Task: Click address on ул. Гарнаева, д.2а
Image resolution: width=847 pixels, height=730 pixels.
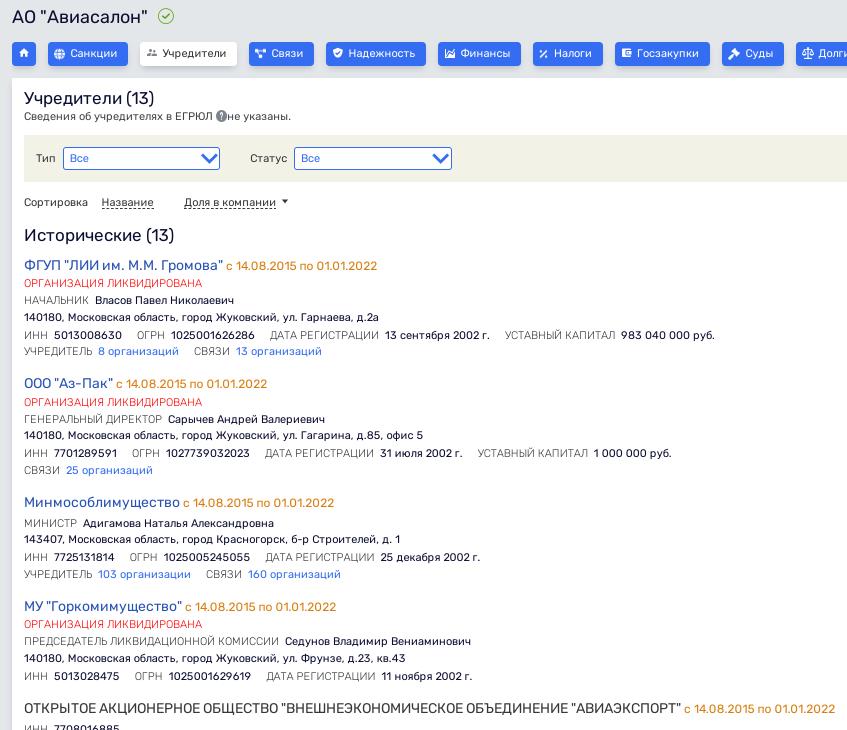Action: pyautogui.click(x=201, y=317)
